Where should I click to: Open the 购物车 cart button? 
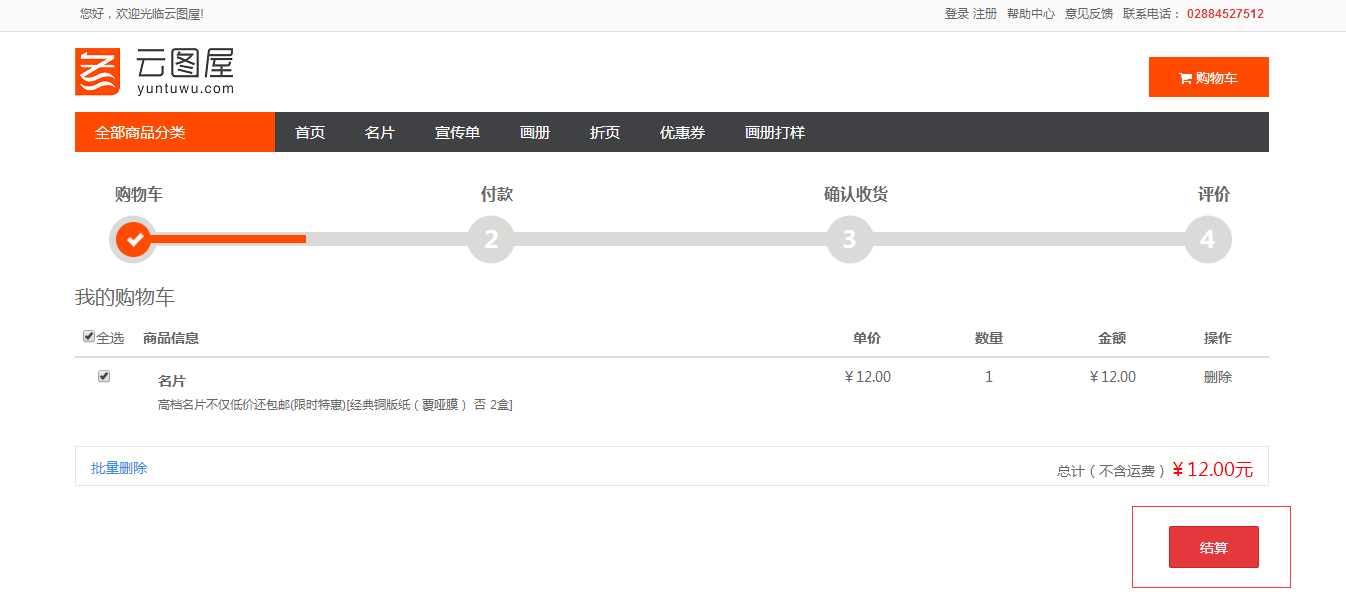[1208, 77]
